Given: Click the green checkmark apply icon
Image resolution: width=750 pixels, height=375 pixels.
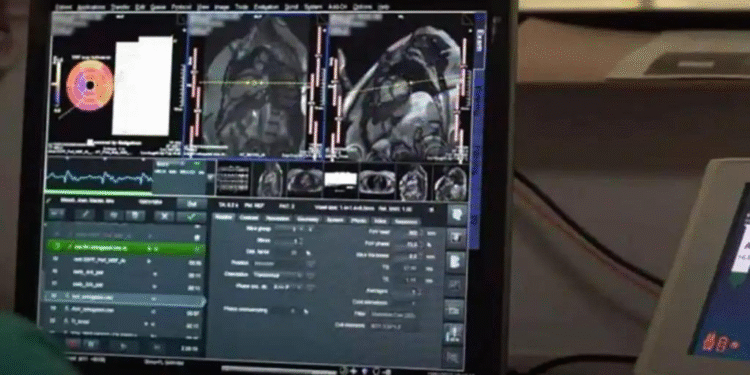Looking at the screenshot, I should [x=191, y=217].
